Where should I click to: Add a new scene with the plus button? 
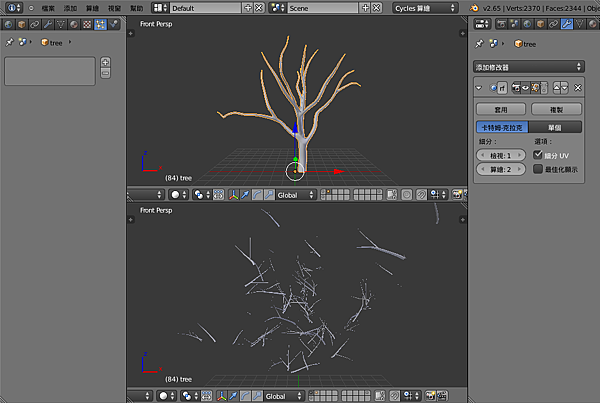365,8
